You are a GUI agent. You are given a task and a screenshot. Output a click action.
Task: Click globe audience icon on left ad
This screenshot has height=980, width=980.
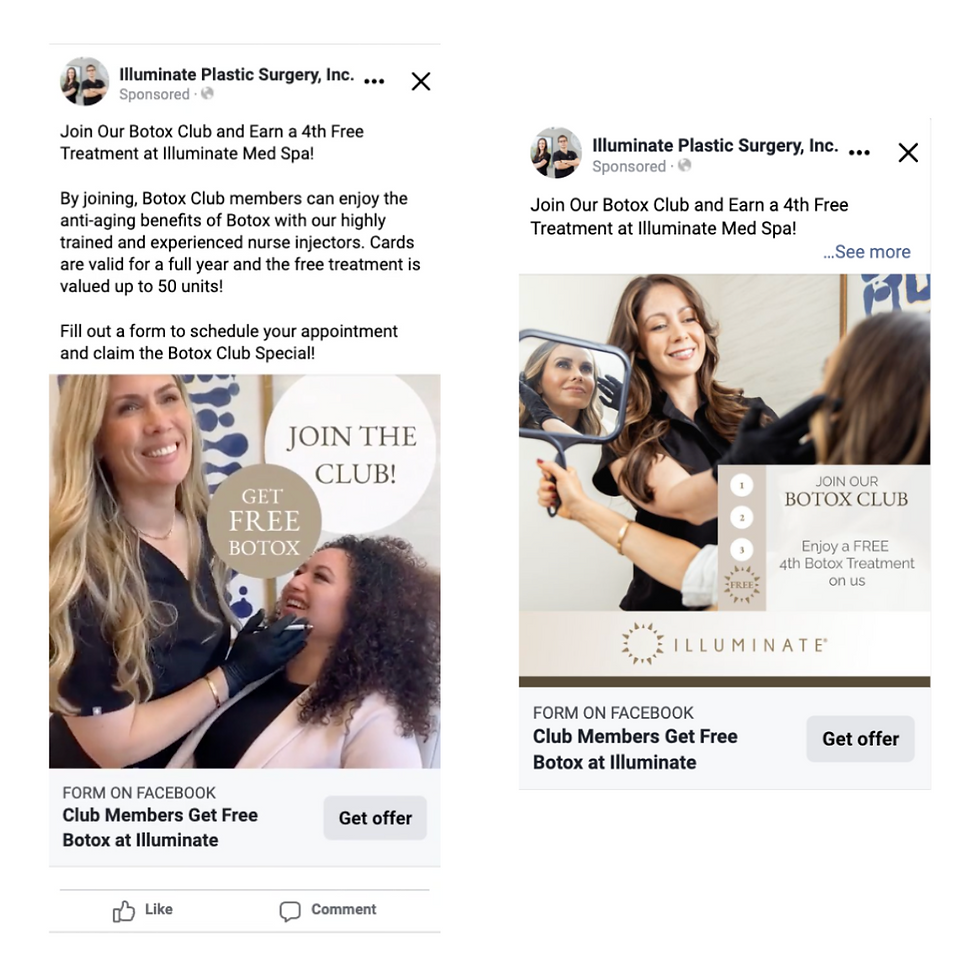pyautogui.click(x=208, y=94)
